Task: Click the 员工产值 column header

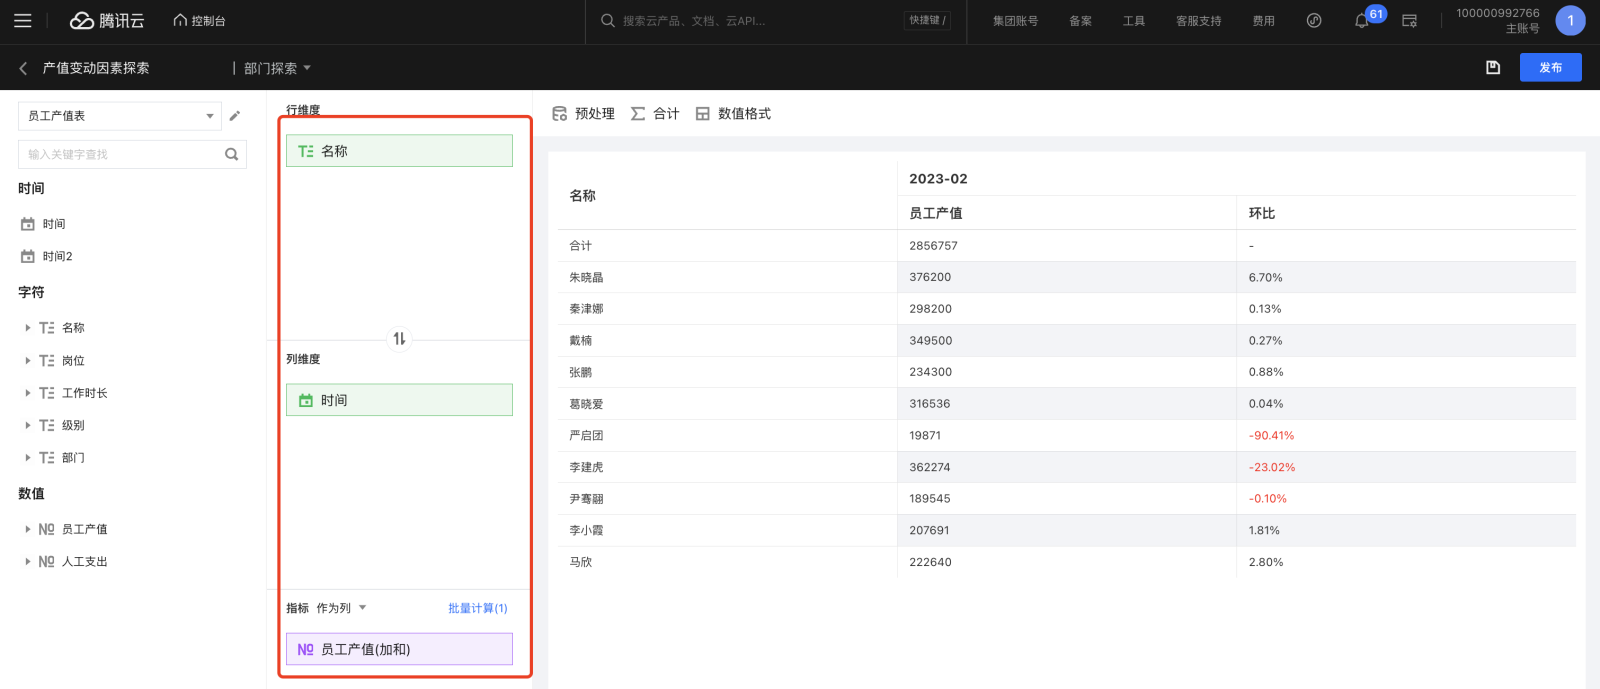Action: point(936,213)
